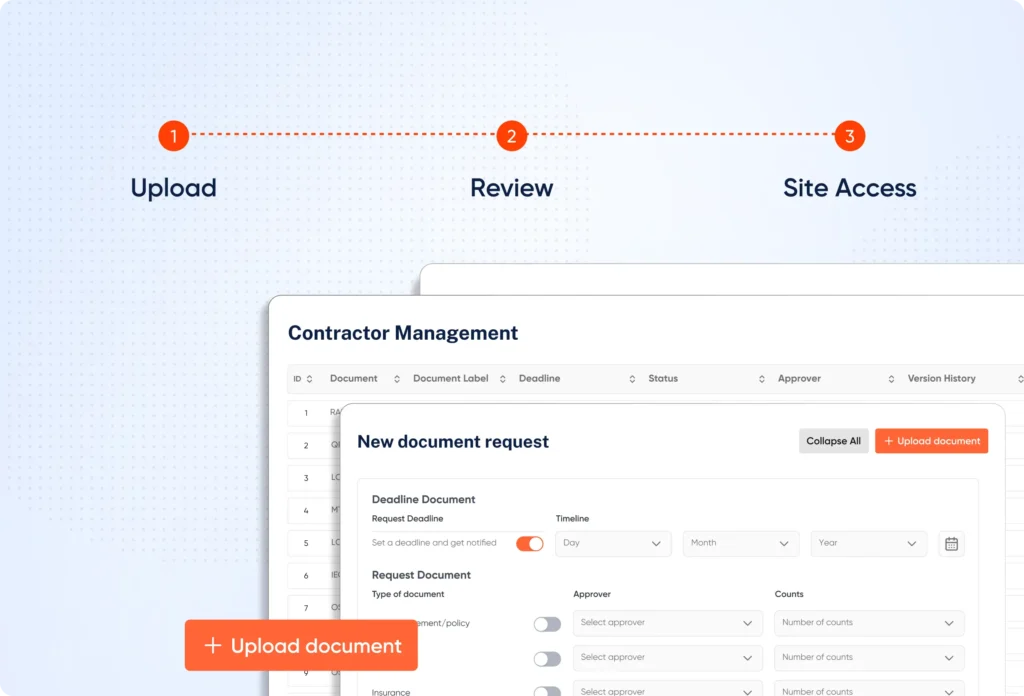Enable the Insurance document toggle

[547, 691]
